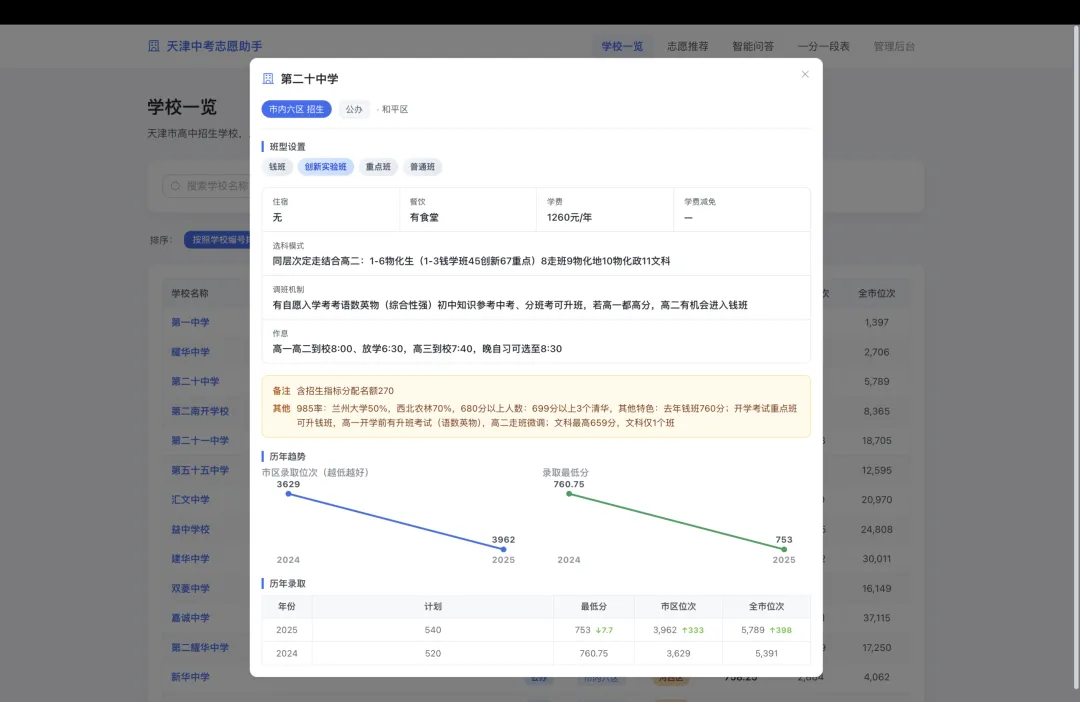The image size is (1080, 702).
Task: Open 益中学校 in the background list
Action: (190, 529)
